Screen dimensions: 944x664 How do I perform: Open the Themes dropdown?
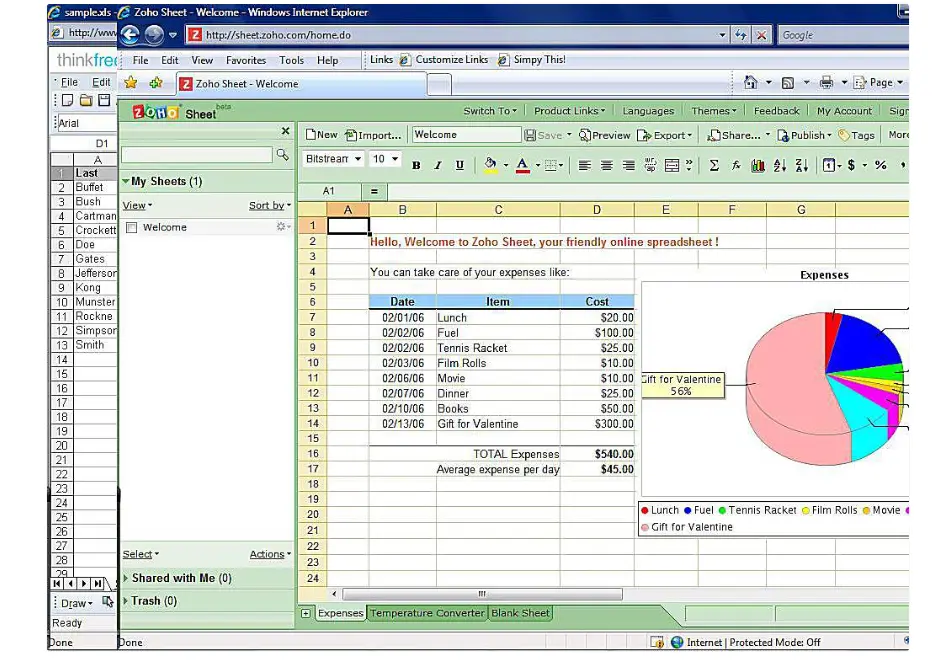coord(713,111)
